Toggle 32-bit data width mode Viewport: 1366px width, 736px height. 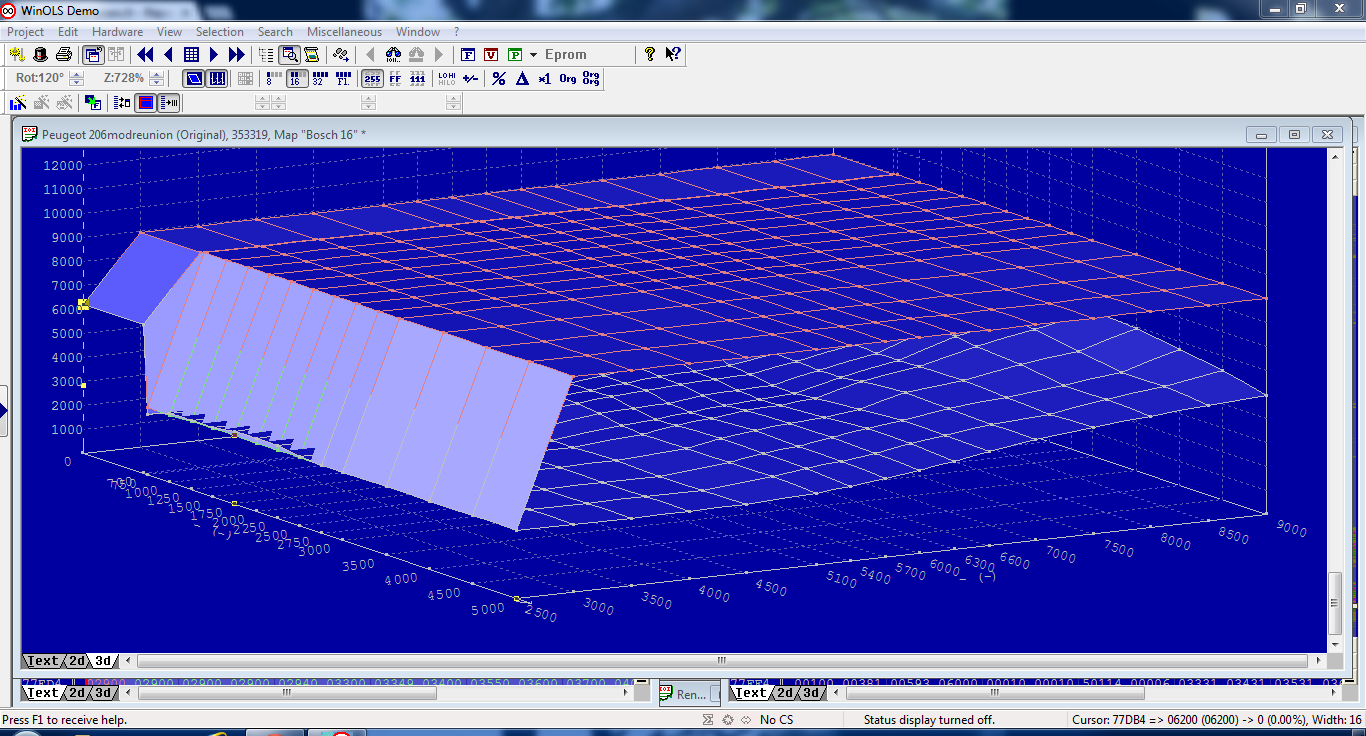click(320, 78)
